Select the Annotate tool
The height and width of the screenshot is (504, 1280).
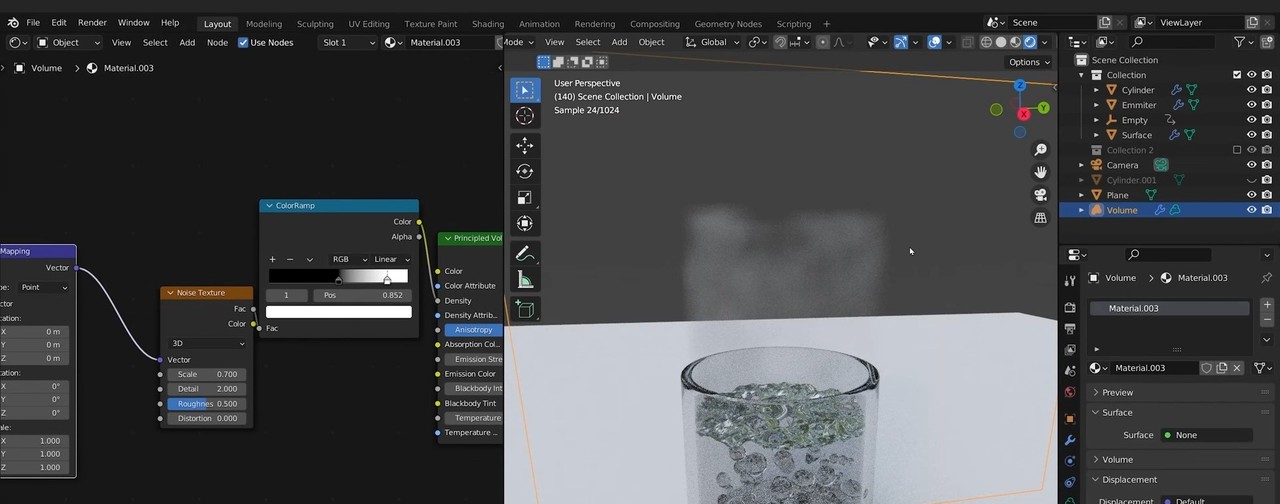click(x=525, y=253)
